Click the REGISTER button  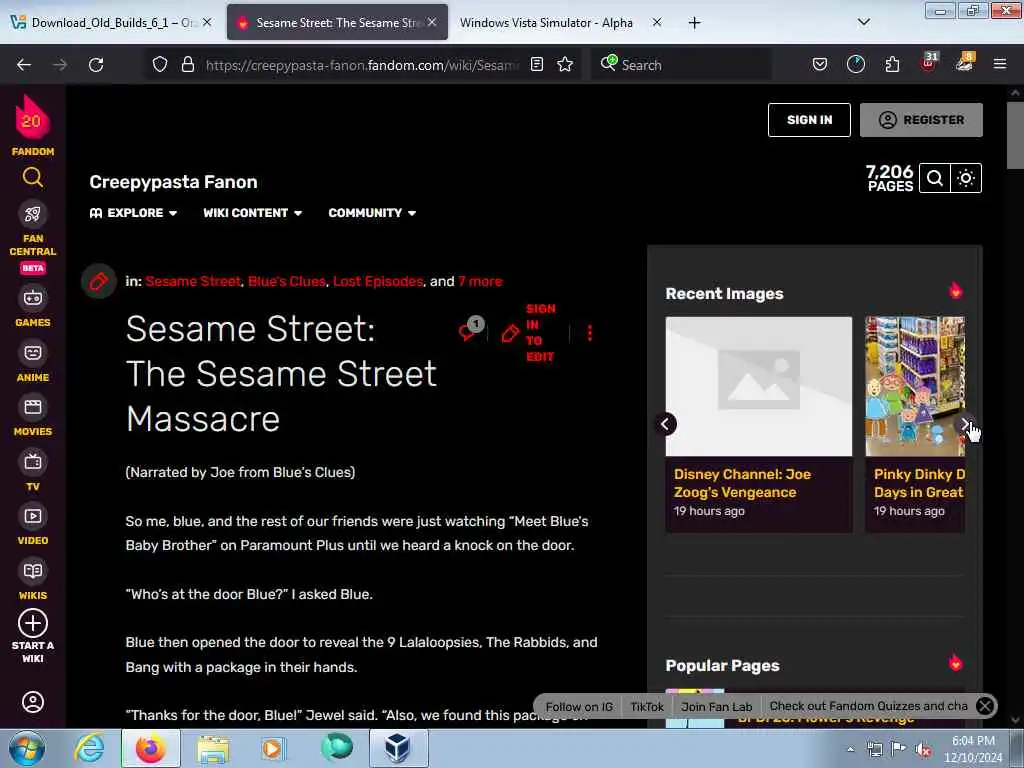tap(921, 120)
